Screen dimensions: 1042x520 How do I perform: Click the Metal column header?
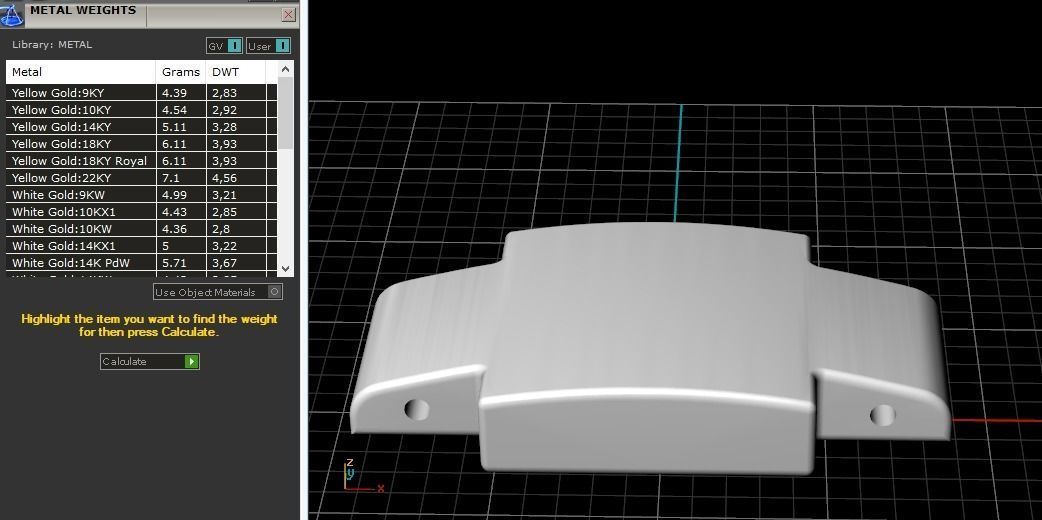pos(81,72)
